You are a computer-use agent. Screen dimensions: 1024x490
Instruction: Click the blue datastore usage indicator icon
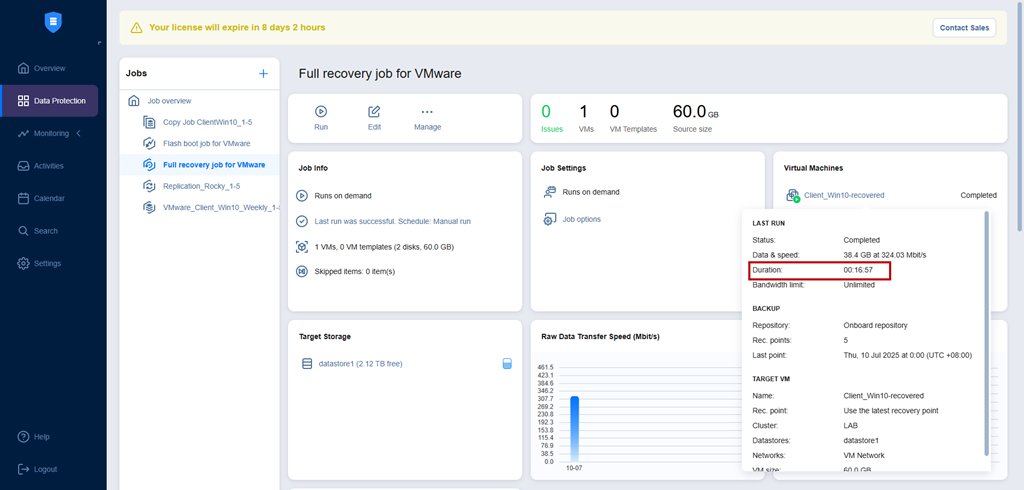click(x=507, y=363)
